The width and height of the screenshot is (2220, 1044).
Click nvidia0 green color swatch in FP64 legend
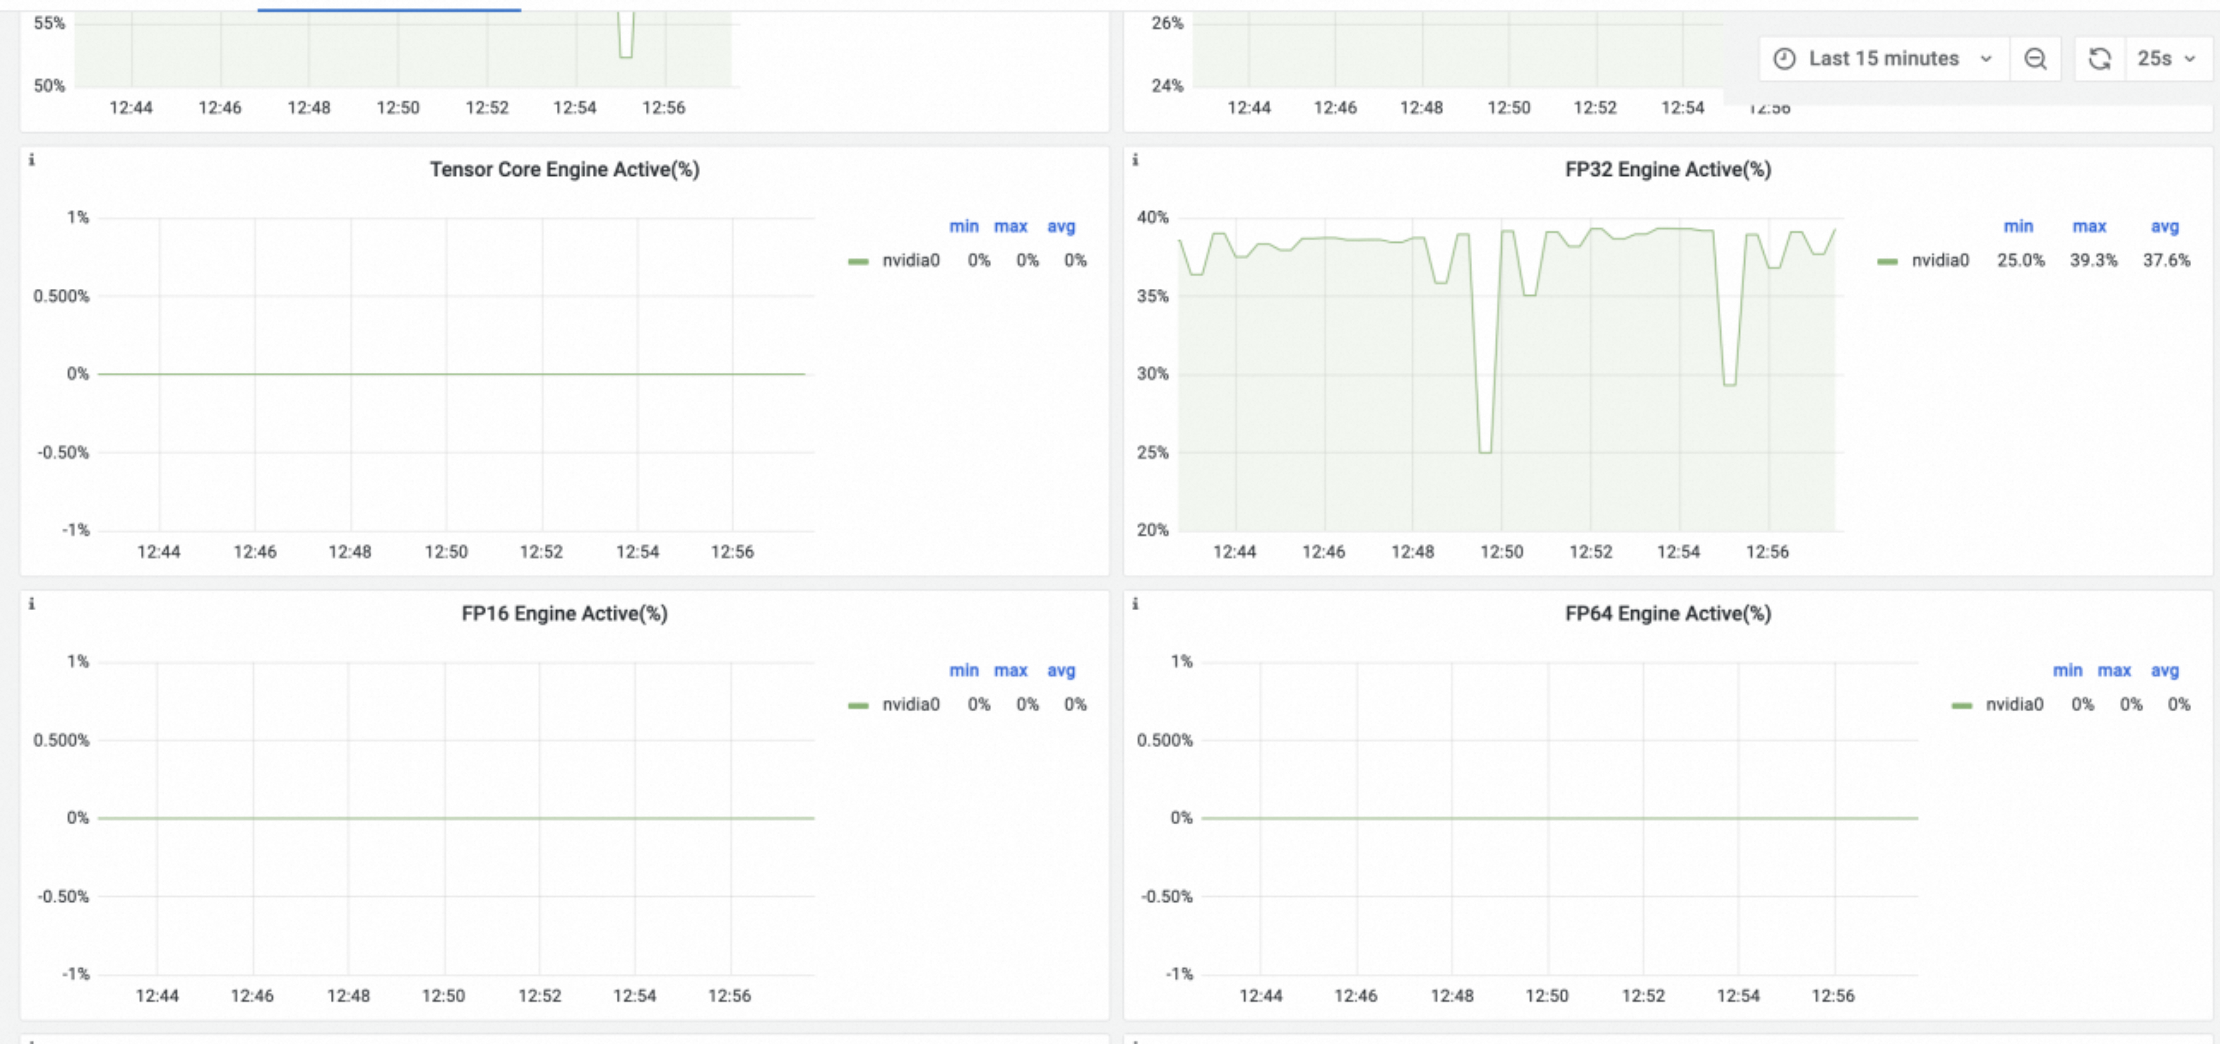tap(1962, 706)
